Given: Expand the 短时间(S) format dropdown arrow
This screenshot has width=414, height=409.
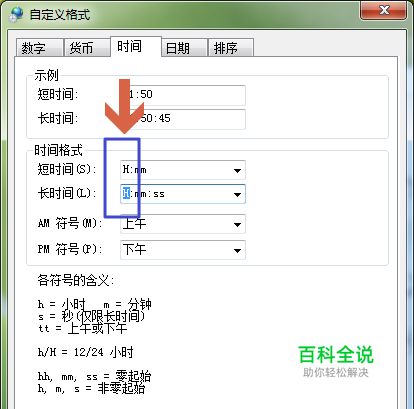Looking at the screenshot, I should coord(237,170).
